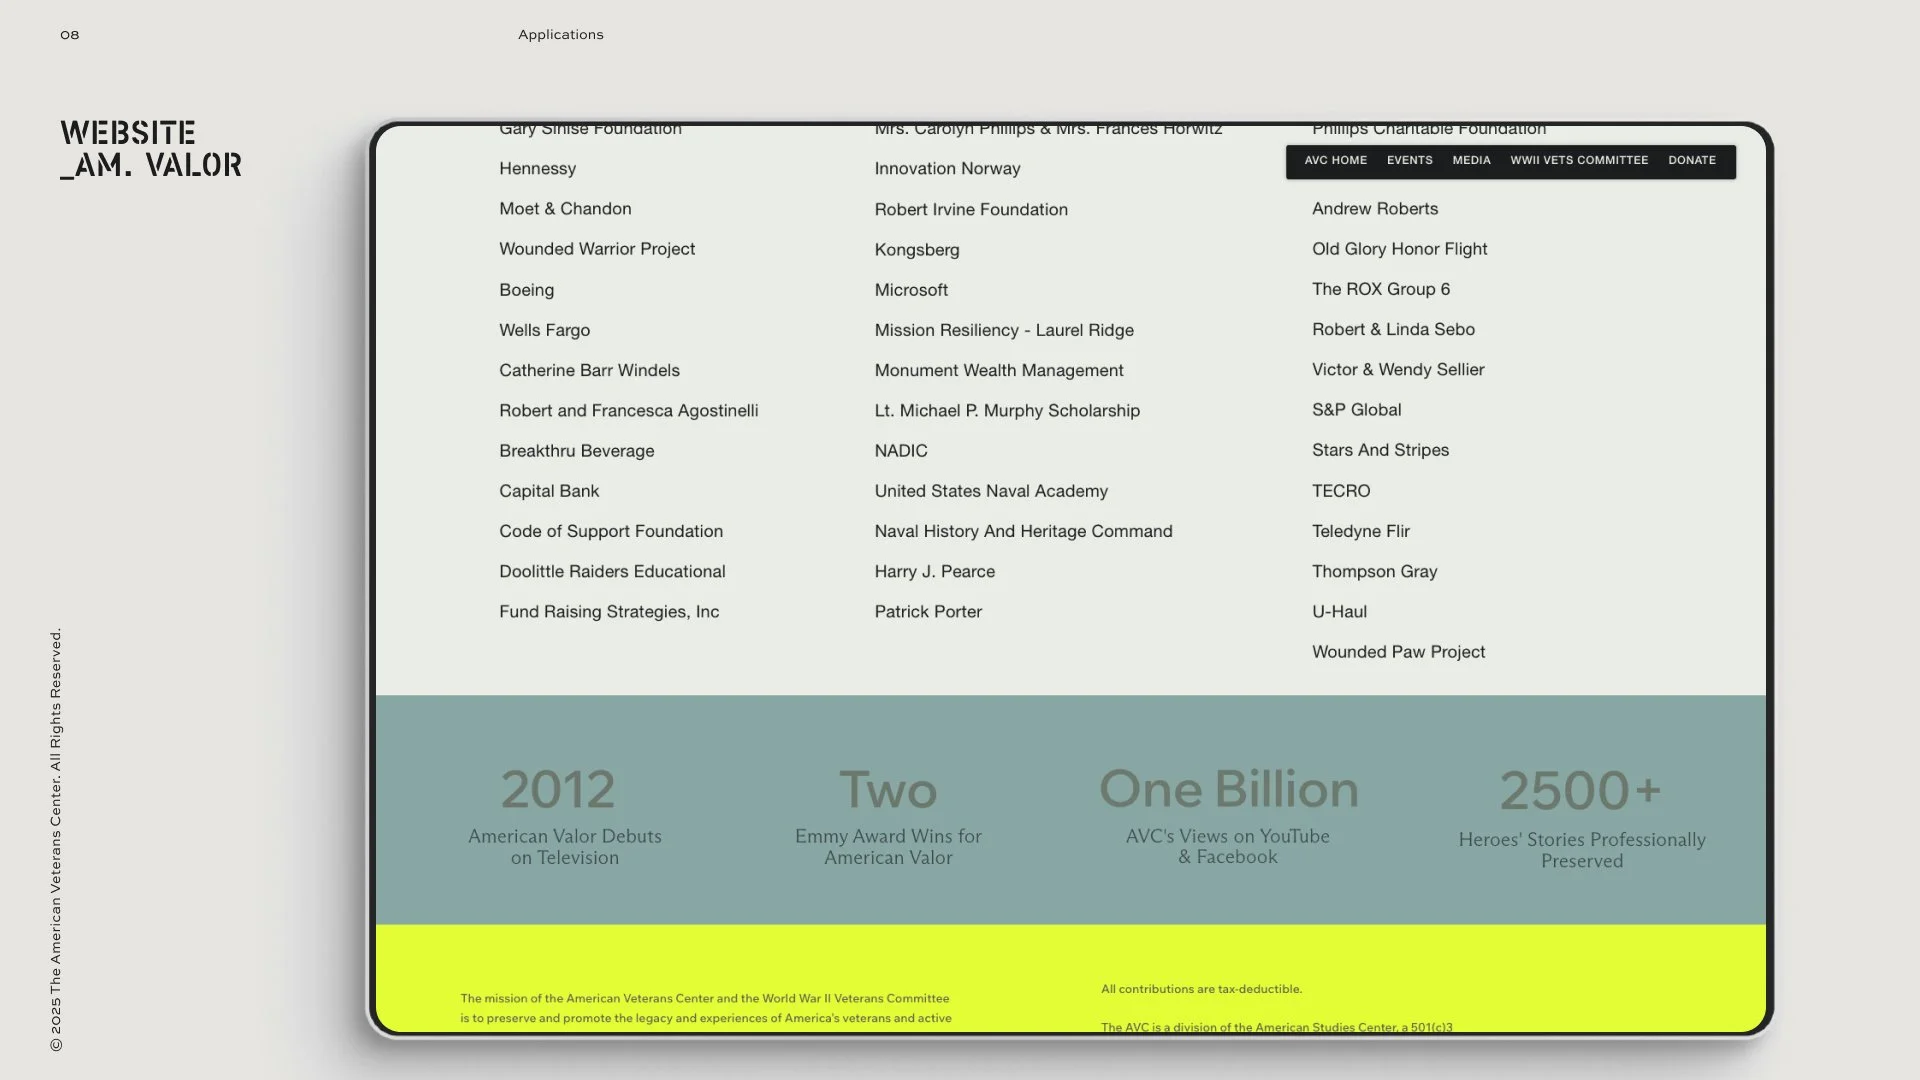Click The ROX Group 6 entry
The image size is (1920, 1080).
pyautogui.click(x=1381, y=289)
